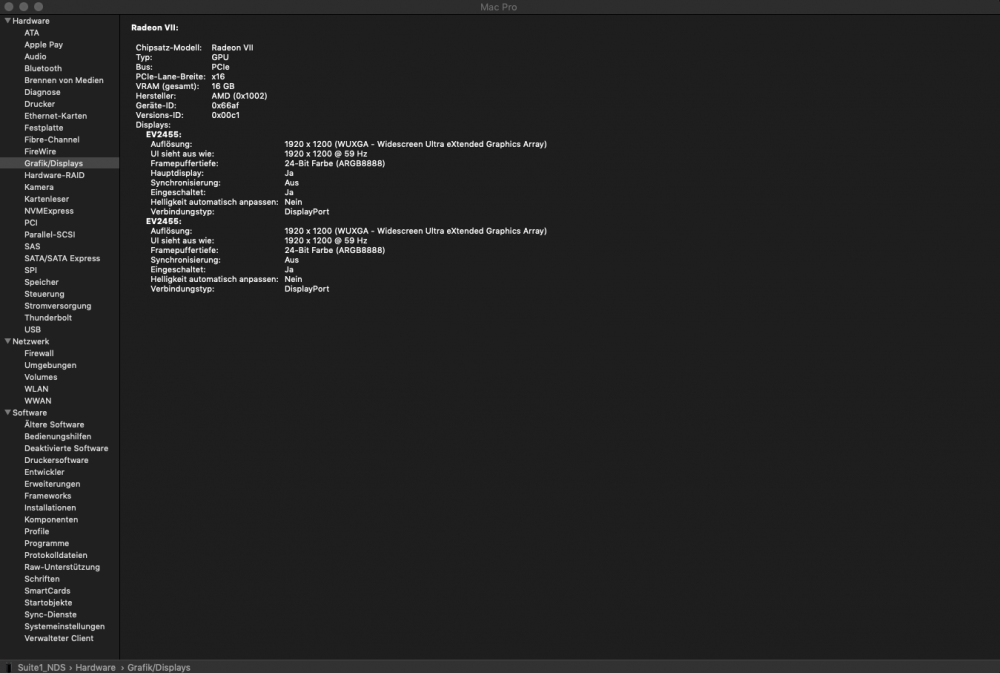Open Ethernet-Karten entry

[x=55, y=116]
